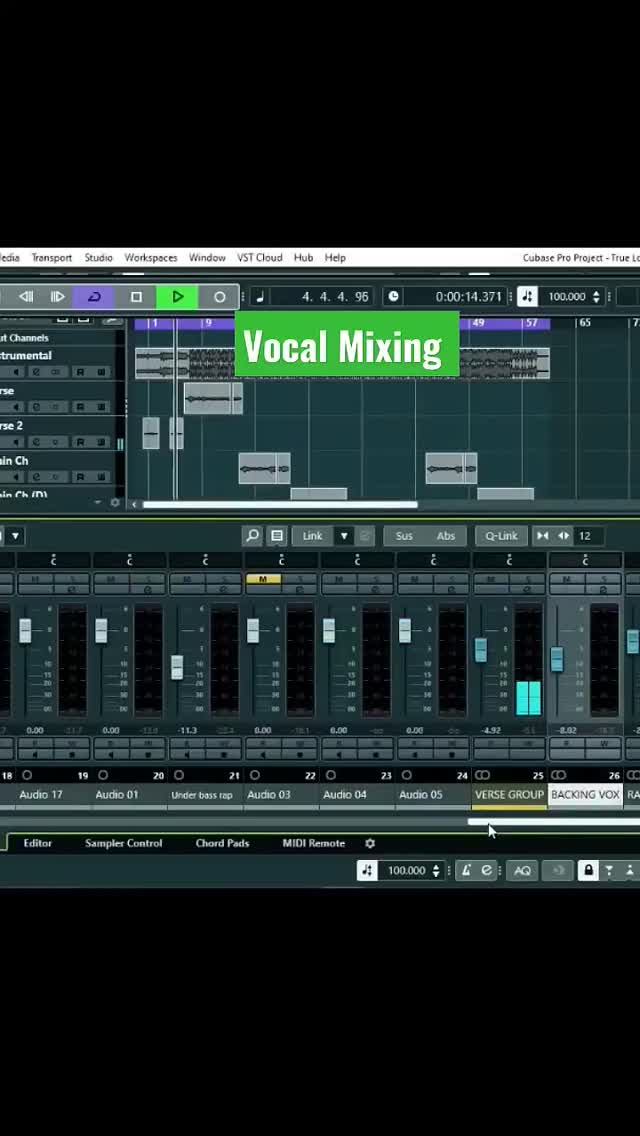Click the note icon time format selector
Image resolution: width=640 pixels, height=1136 pixels.
[259, 296]
